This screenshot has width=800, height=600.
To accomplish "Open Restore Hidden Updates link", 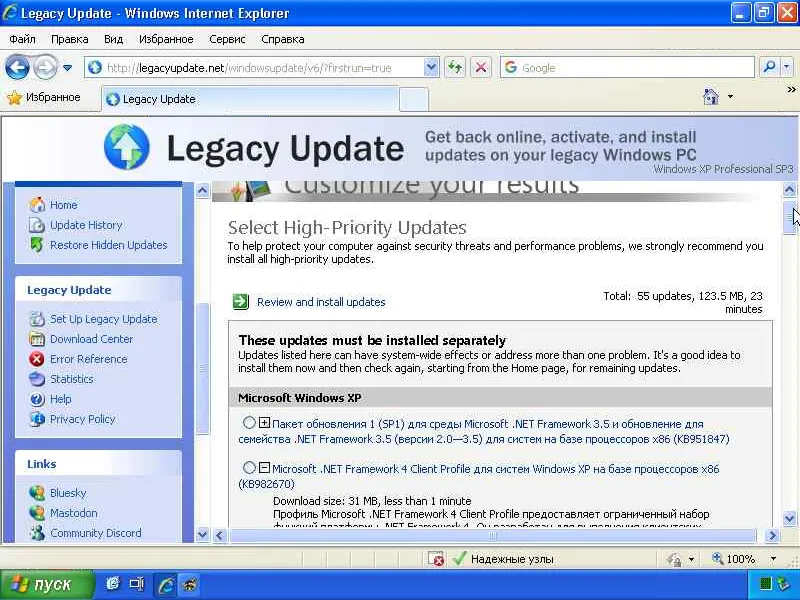I will pyautogui.click(x=108, y=245).
